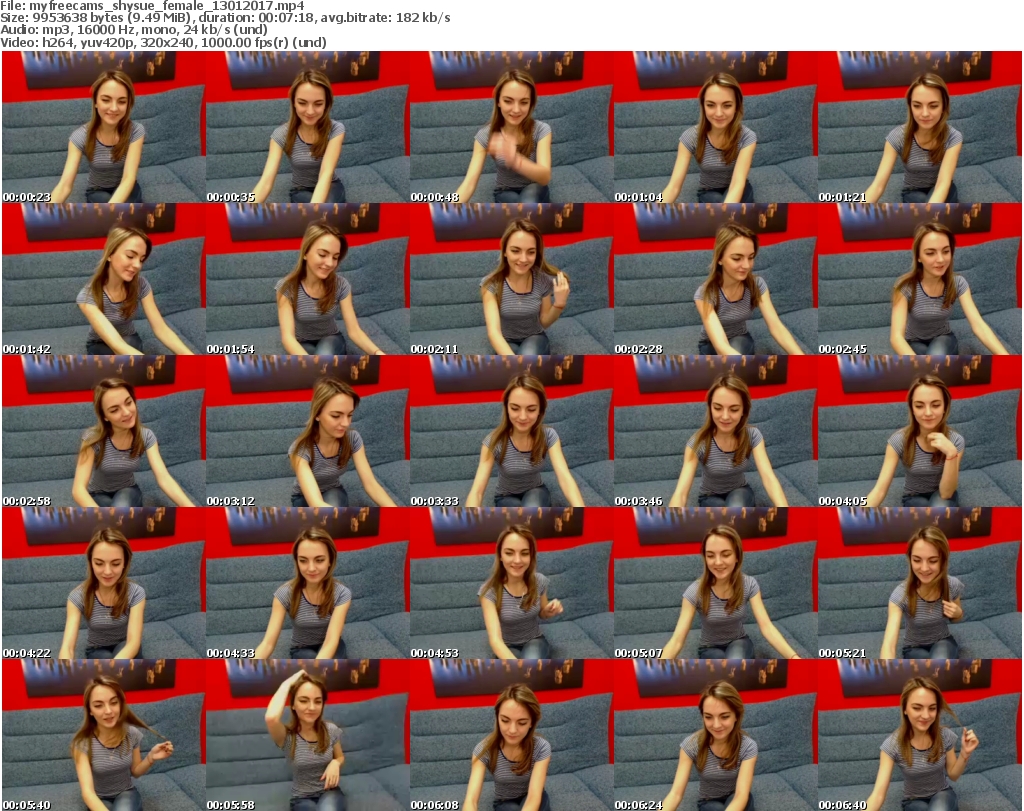Open the frame at 00:06:24
This screenshot has width=1024, height=811.
pos(715,735)
